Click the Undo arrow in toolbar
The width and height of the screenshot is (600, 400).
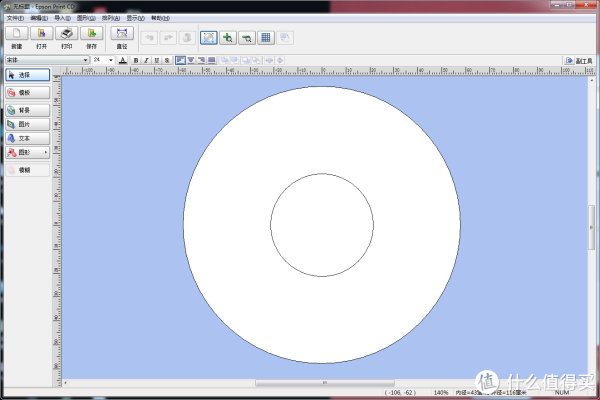pyautogui.click(x=149, y=38)
